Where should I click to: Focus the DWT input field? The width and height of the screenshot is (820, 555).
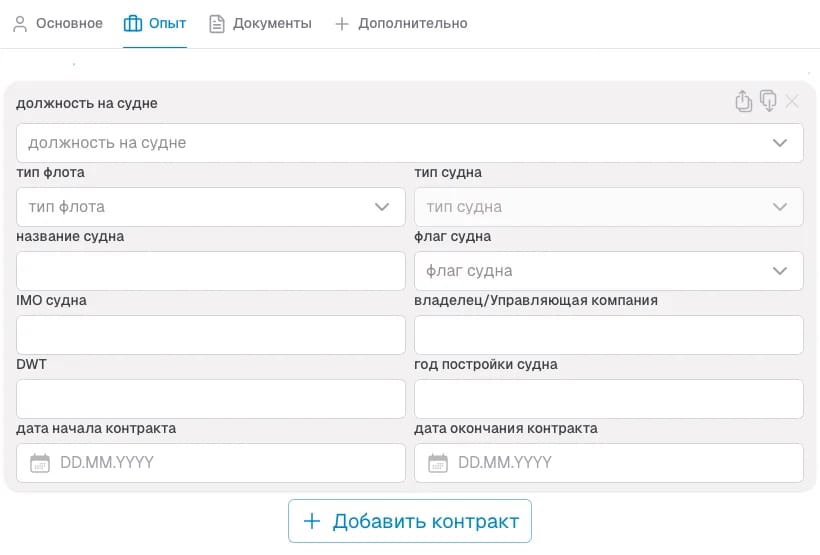(211, 399)
